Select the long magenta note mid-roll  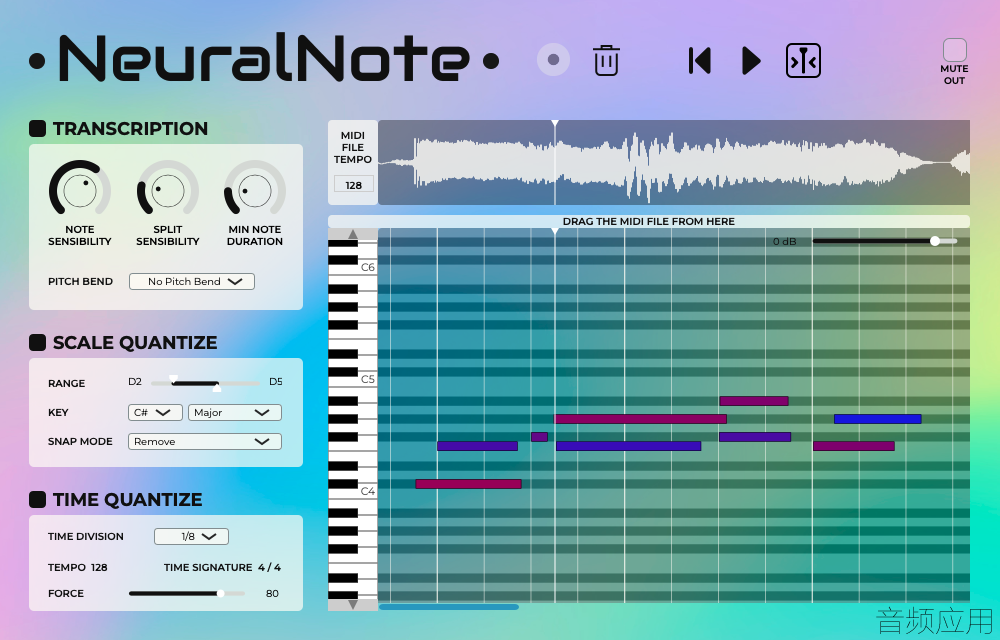pos(640,419)
